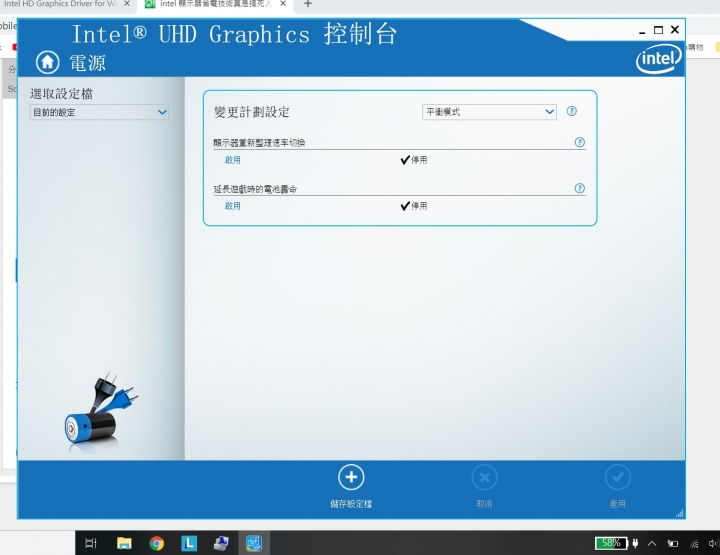The height and width of the screenshot is (555, 720).
Task: Save profile with the plus icon
Action: coord(351,477)
